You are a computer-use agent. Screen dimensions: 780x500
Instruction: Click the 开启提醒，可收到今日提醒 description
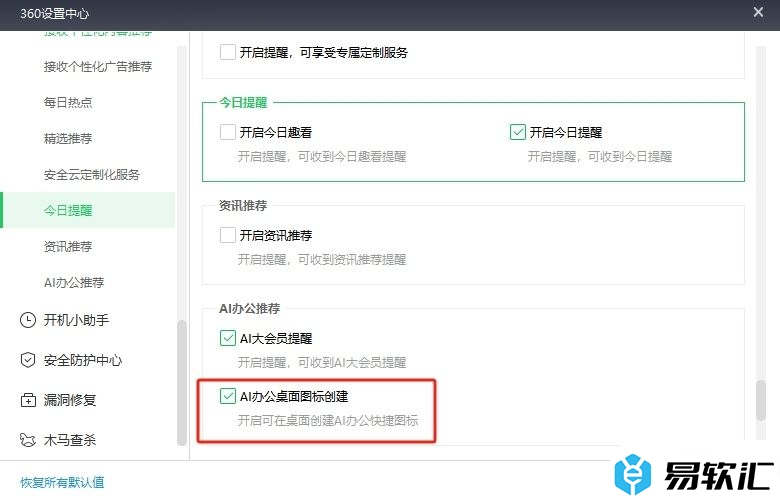[599, 157]
